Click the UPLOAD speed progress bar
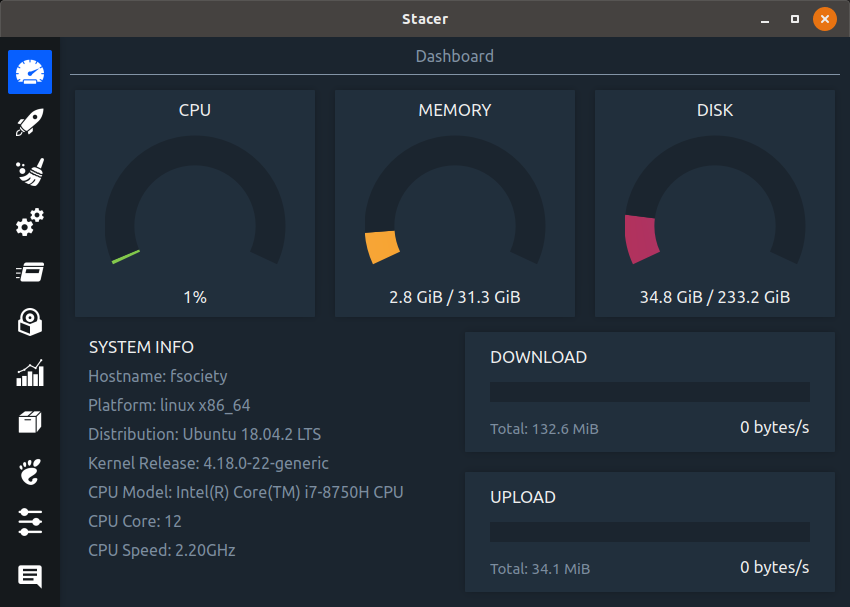Screen dimensions: 850x607 tap(649, 532)
